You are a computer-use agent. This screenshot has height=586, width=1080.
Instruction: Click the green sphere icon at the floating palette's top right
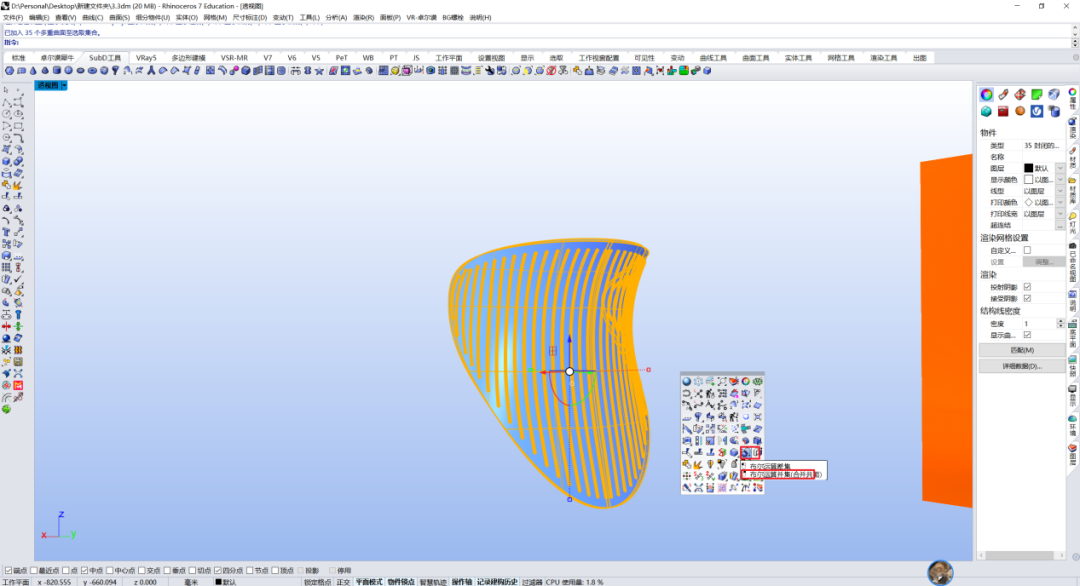pos(758,381)
